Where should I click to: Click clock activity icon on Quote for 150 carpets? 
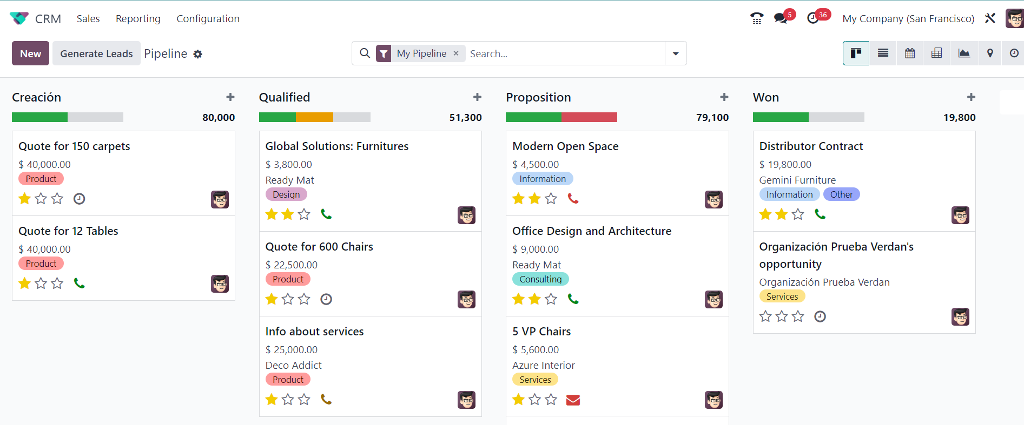80,198
